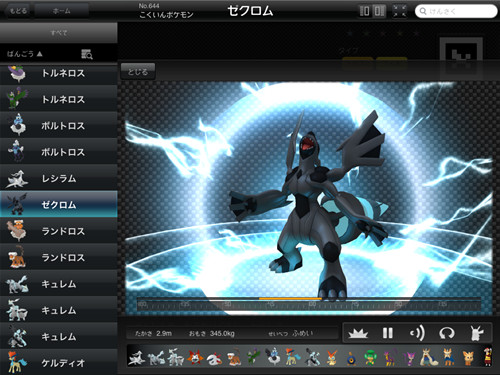Open the list filter search icon
This screenshot has width=500, height=375.
tap(87, 54)
